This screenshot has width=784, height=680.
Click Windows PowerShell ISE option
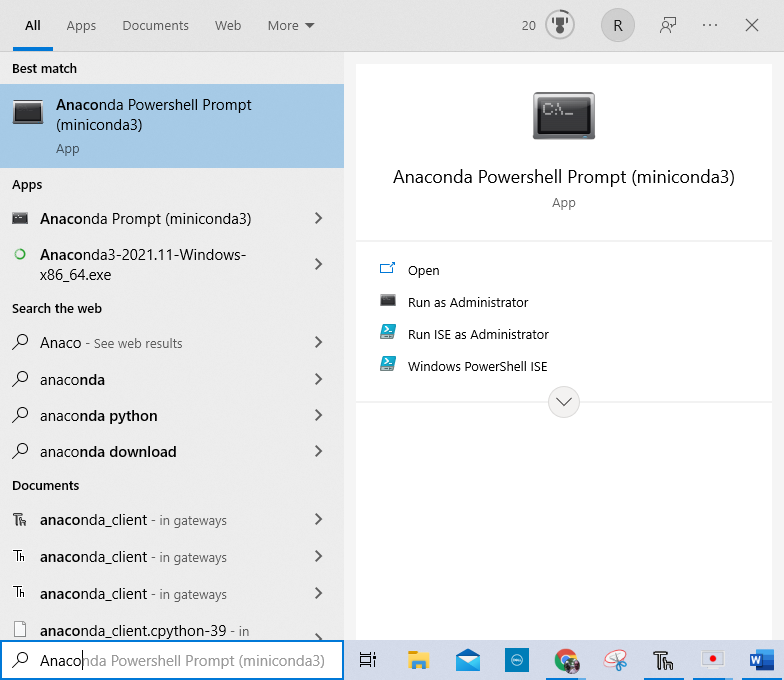point(477,366)
